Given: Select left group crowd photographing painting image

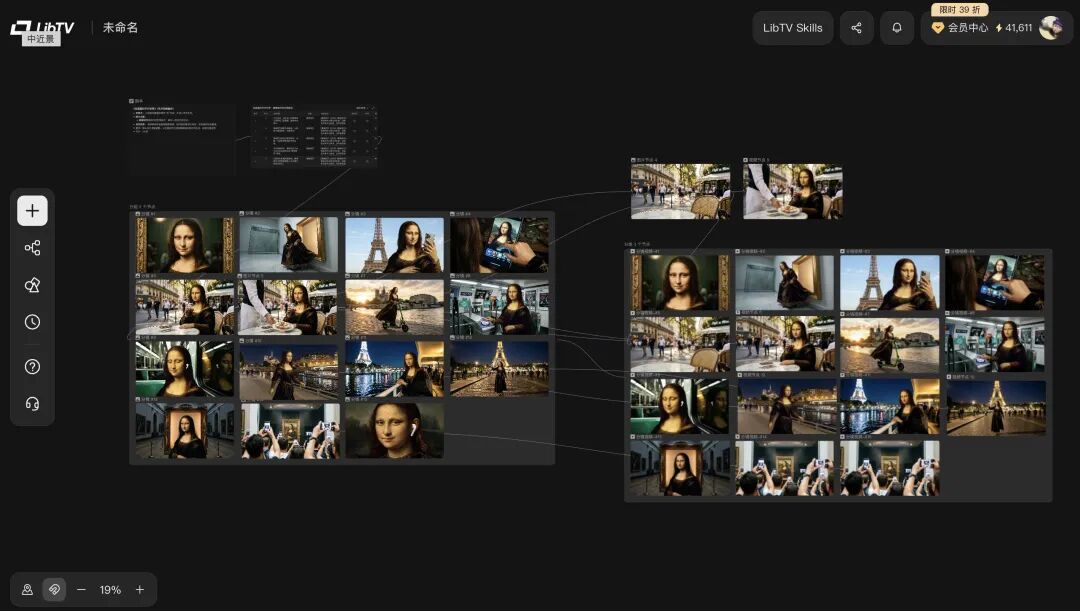Looking at the screenshot, I should coord(289,431).
